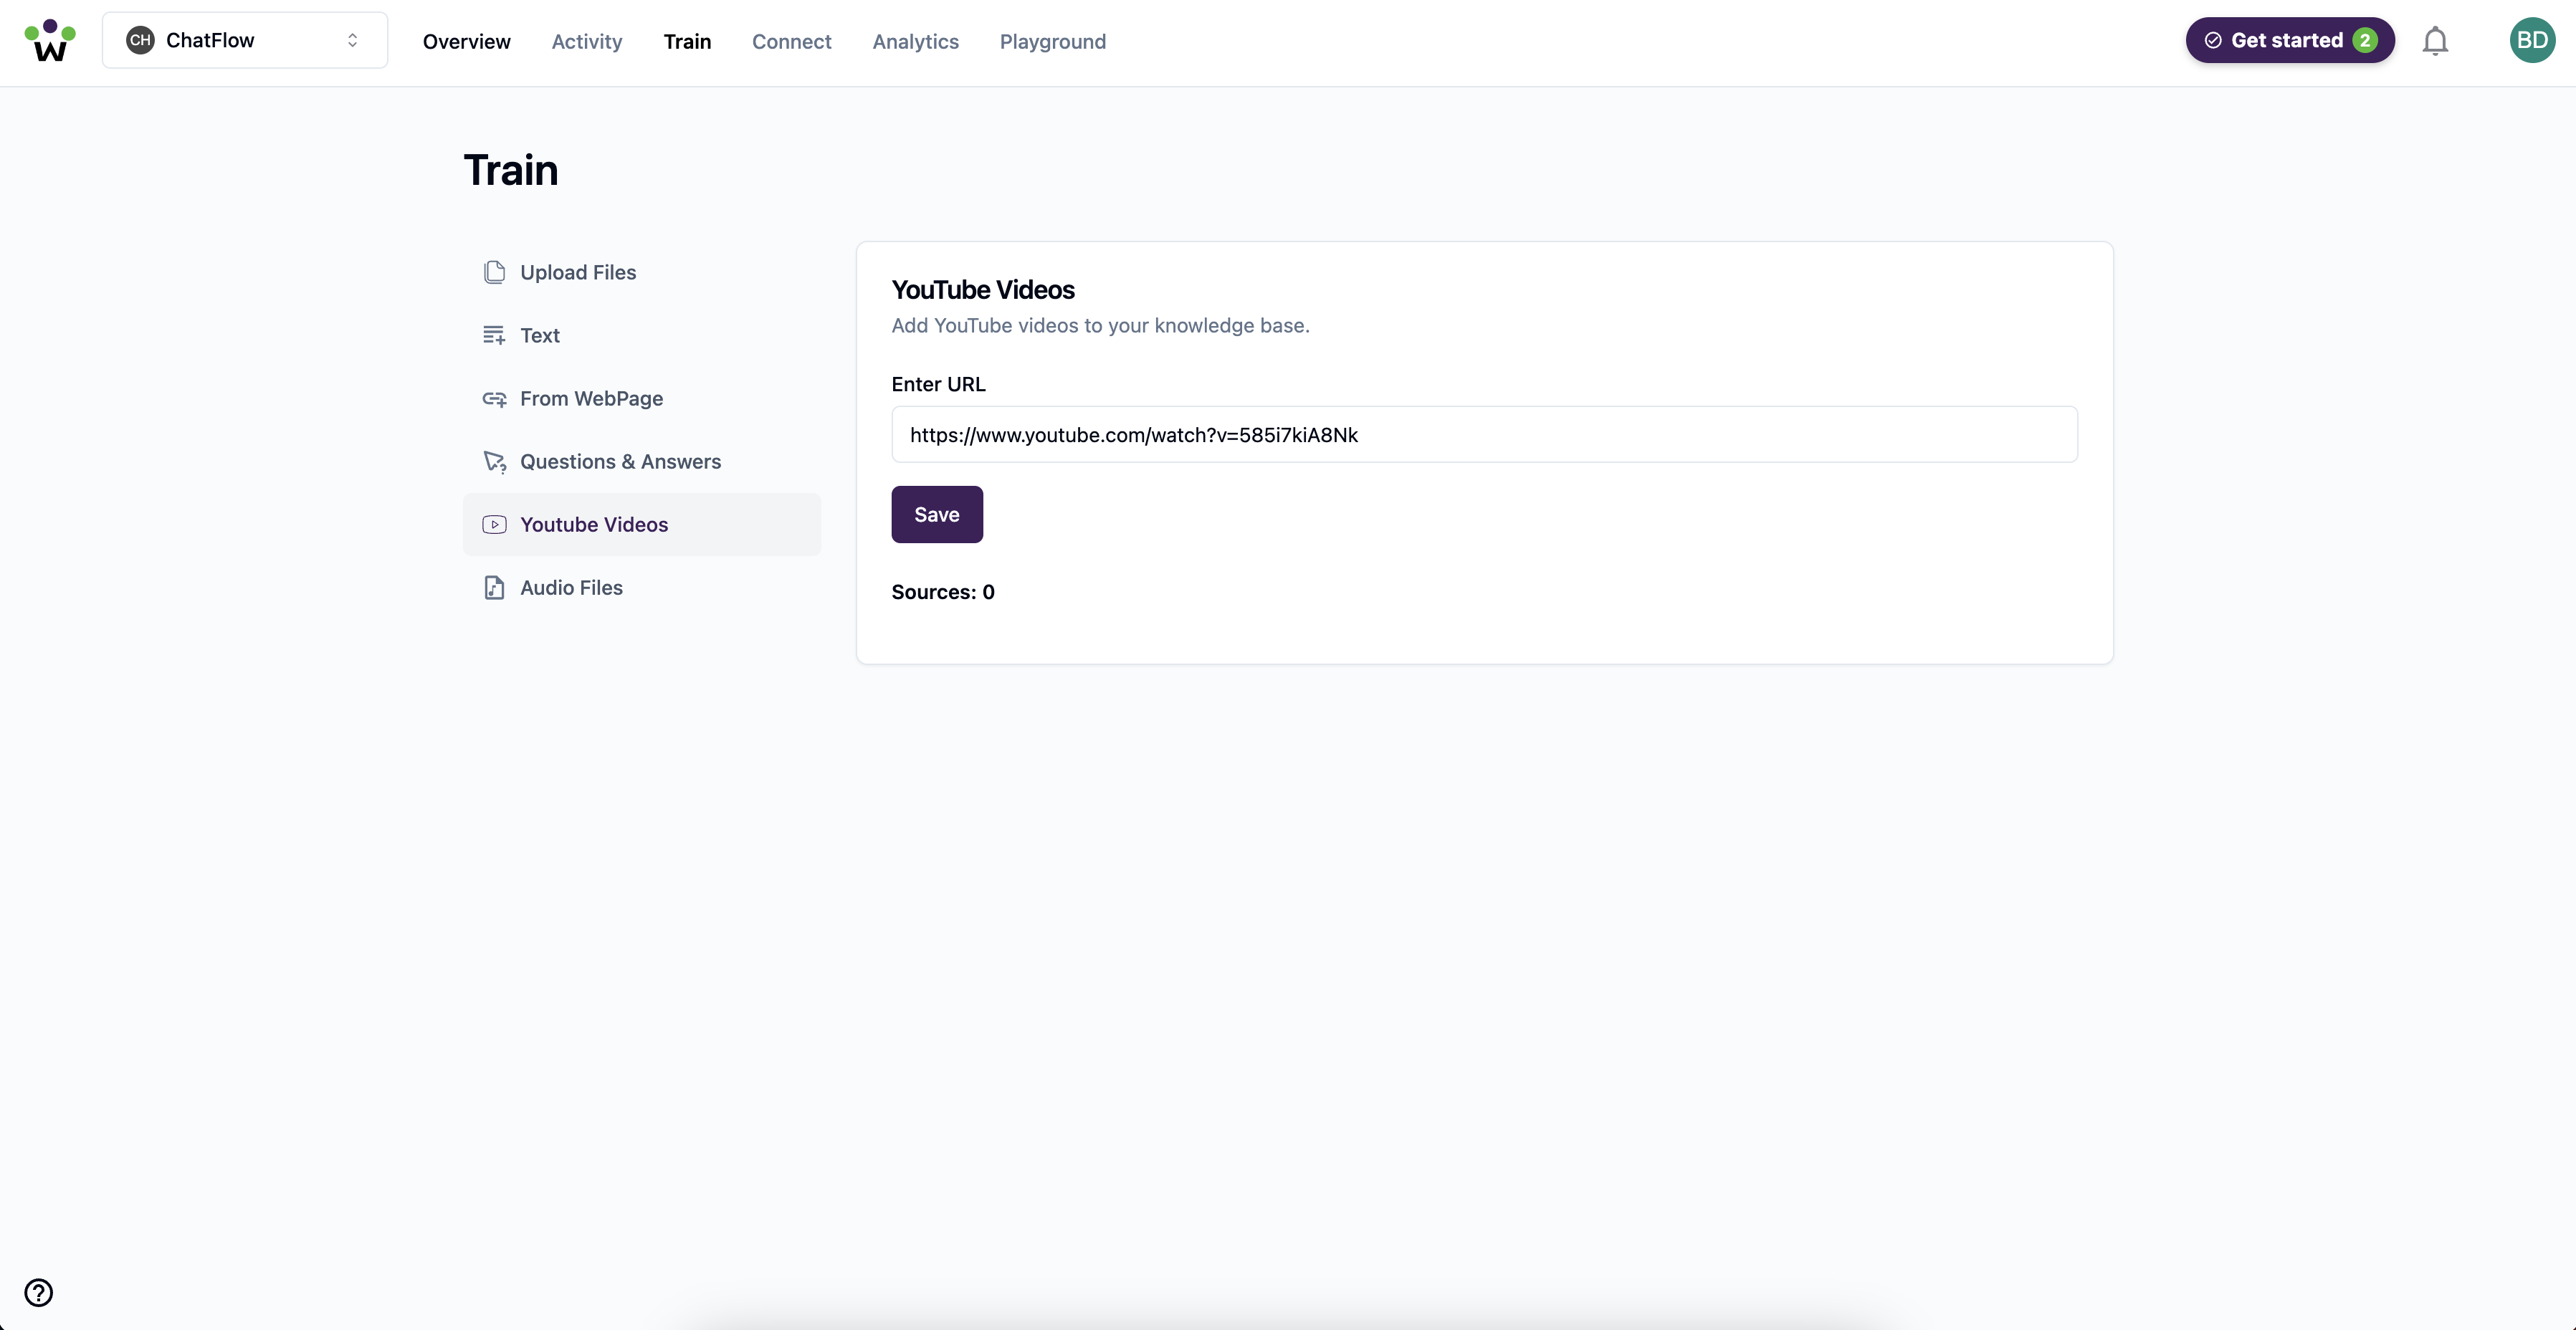The image size is (2576, 1330).
Task: Click the ChatFlow selector chevron arrows
Action: pyautogui.click(x=352, y=40)
